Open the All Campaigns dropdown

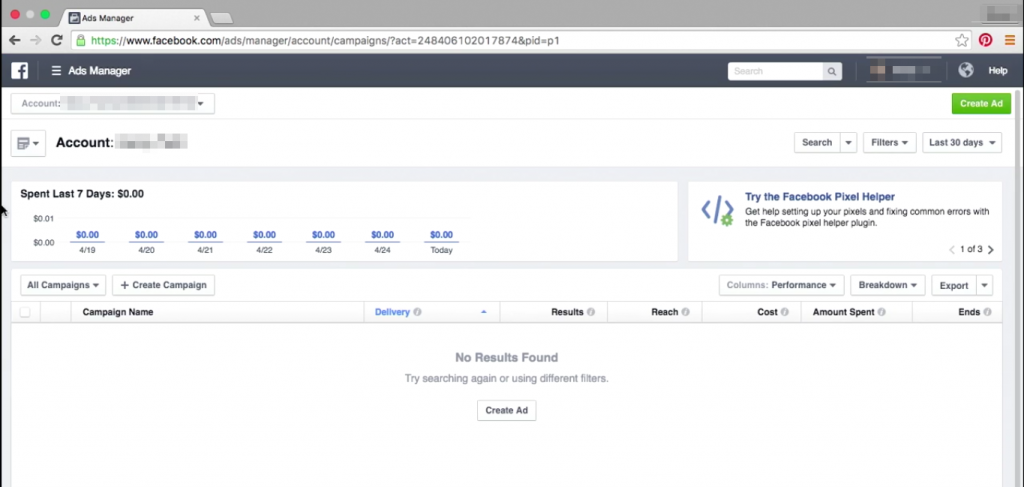(x=63, y=285)
